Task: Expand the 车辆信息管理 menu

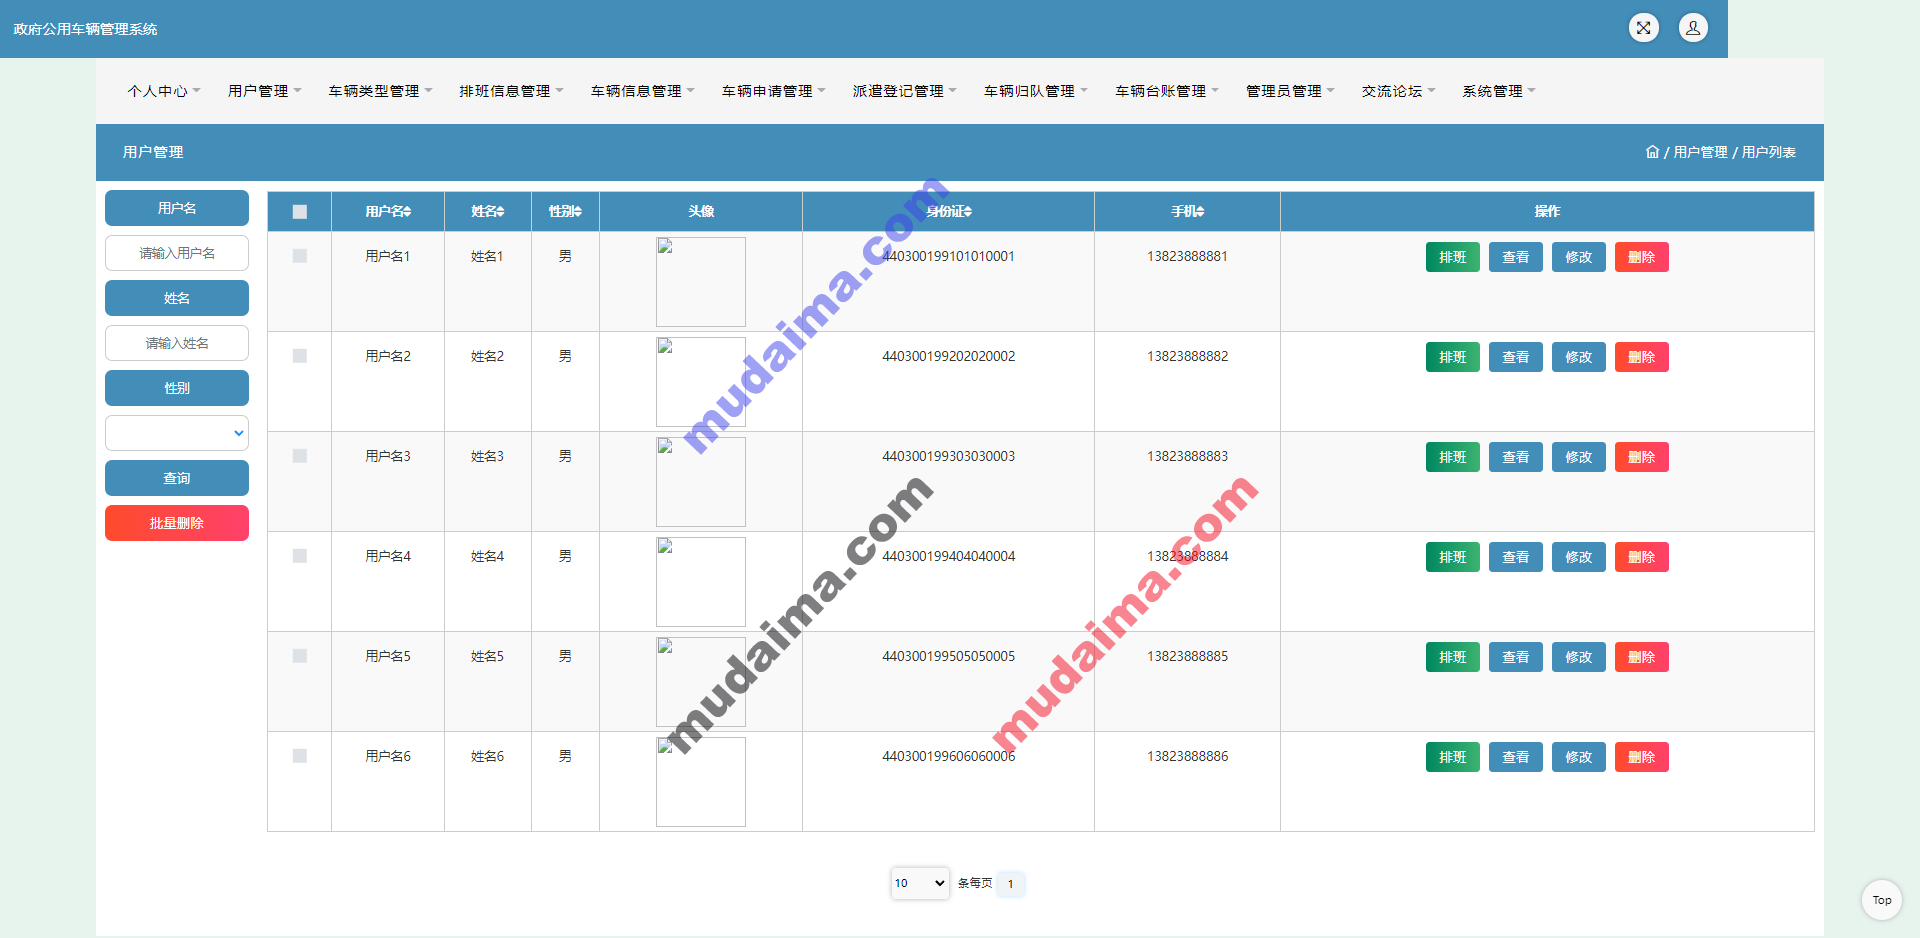Action: [x=642, y=91]
